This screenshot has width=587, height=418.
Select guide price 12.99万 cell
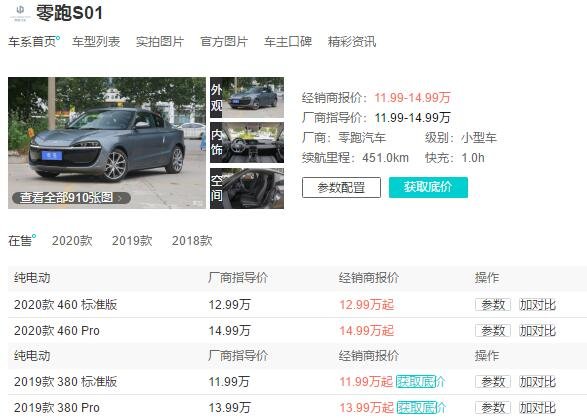229,305
